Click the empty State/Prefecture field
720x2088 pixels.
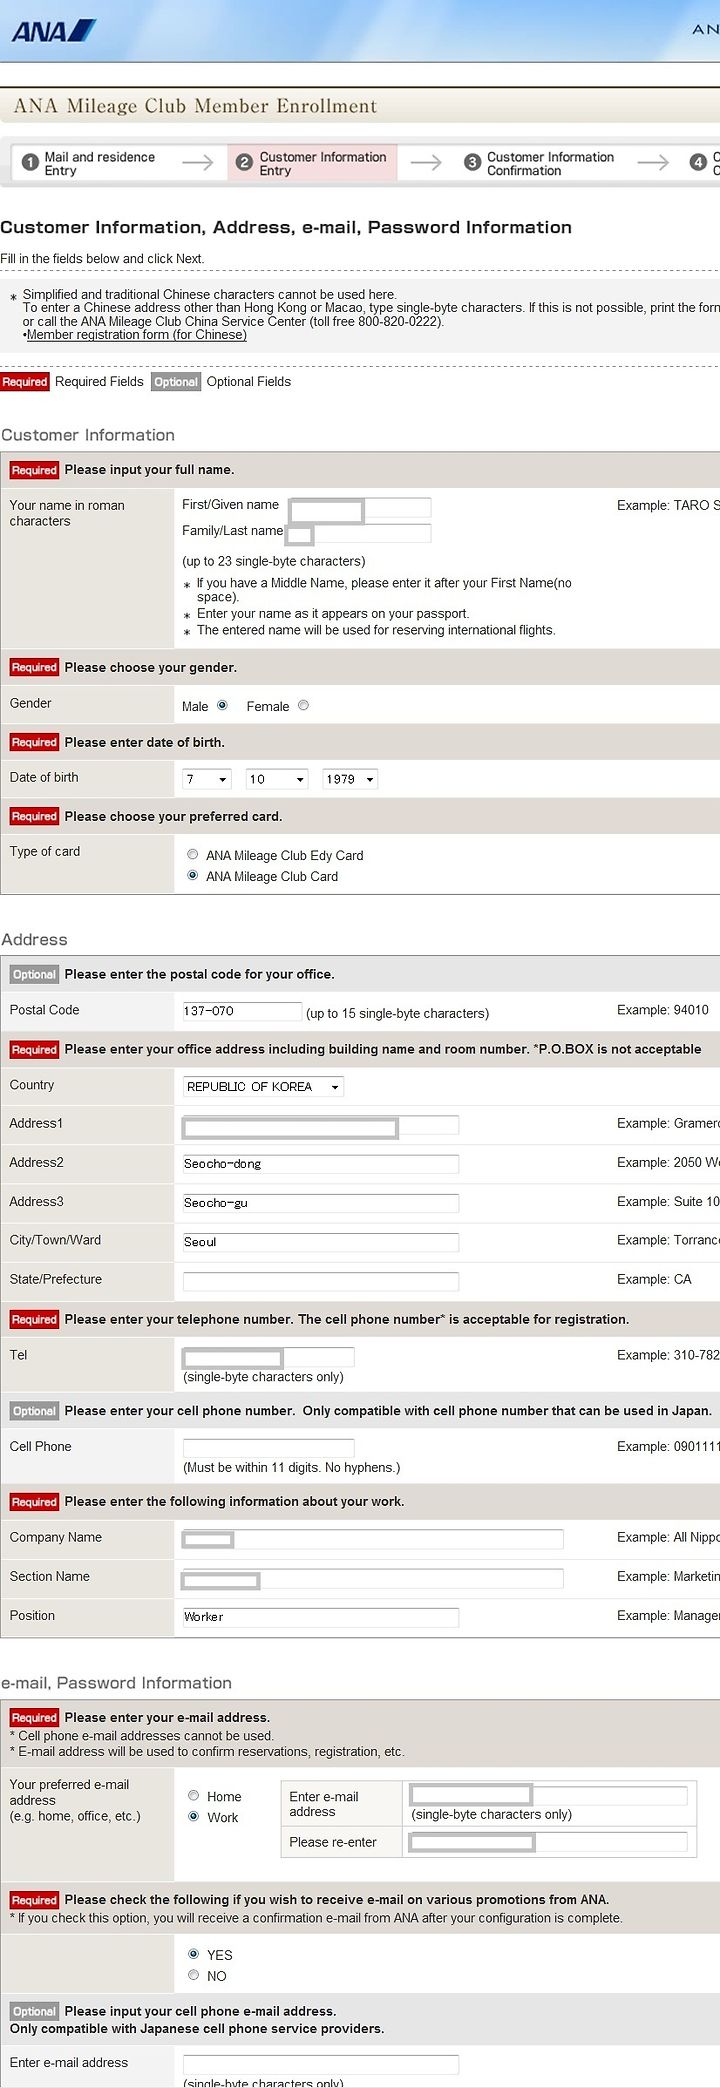(x=321, y=1281)
